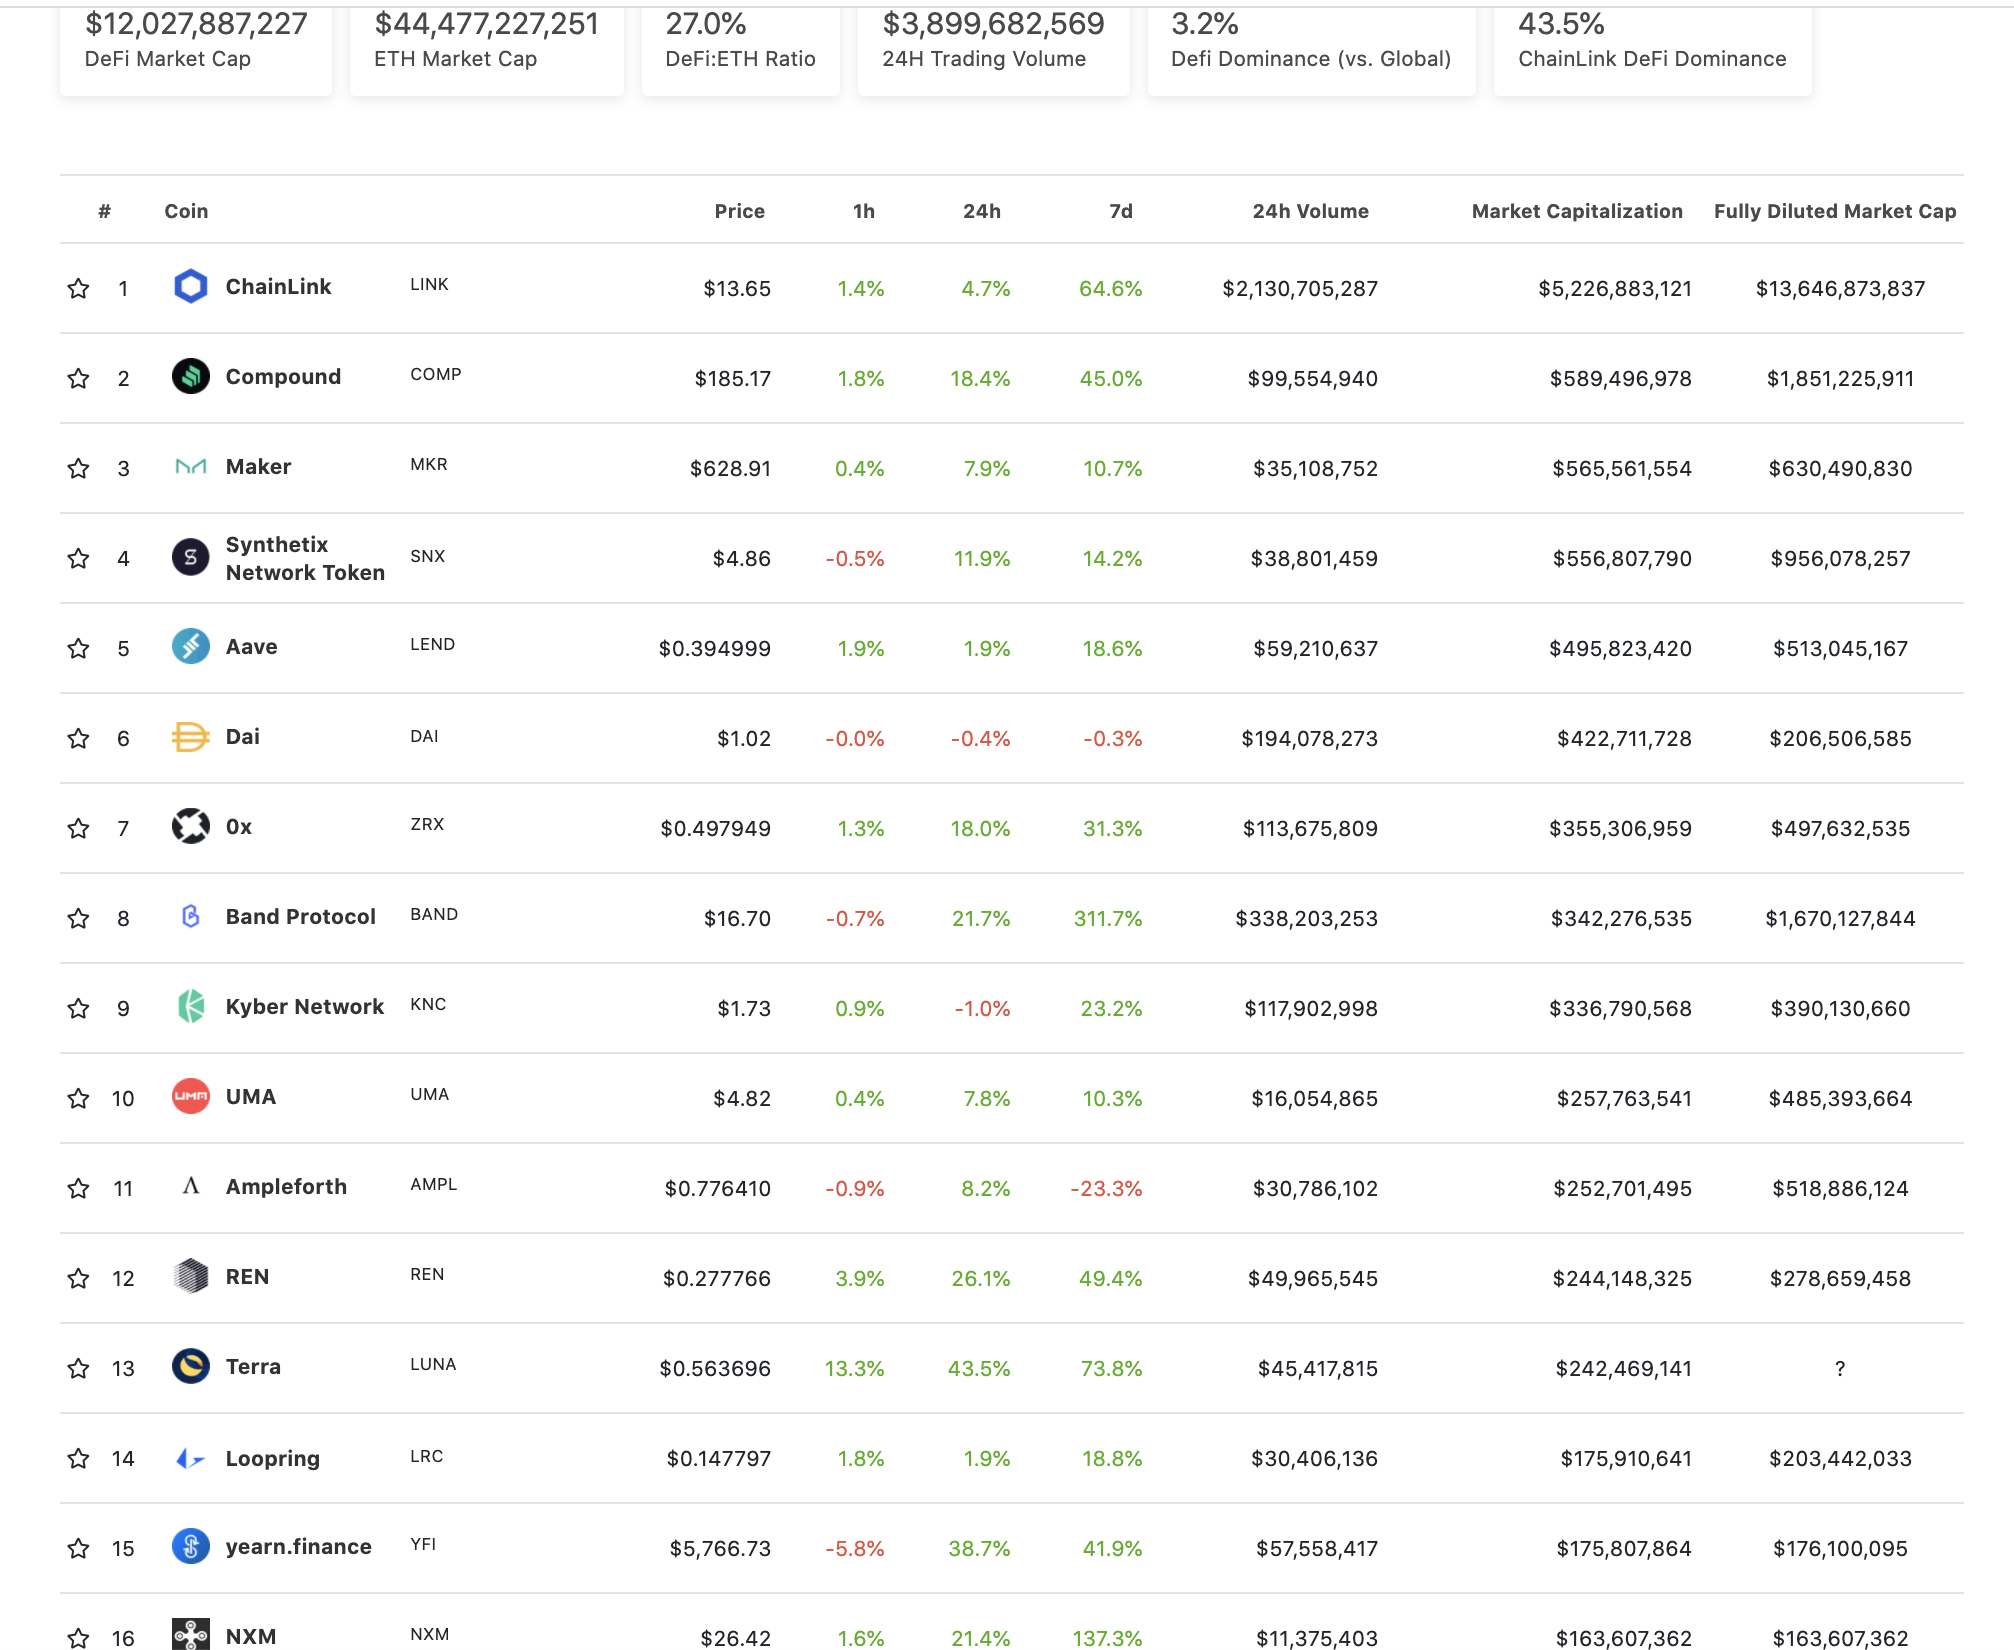Toggle the favorite star for Maker

(78, 469)
